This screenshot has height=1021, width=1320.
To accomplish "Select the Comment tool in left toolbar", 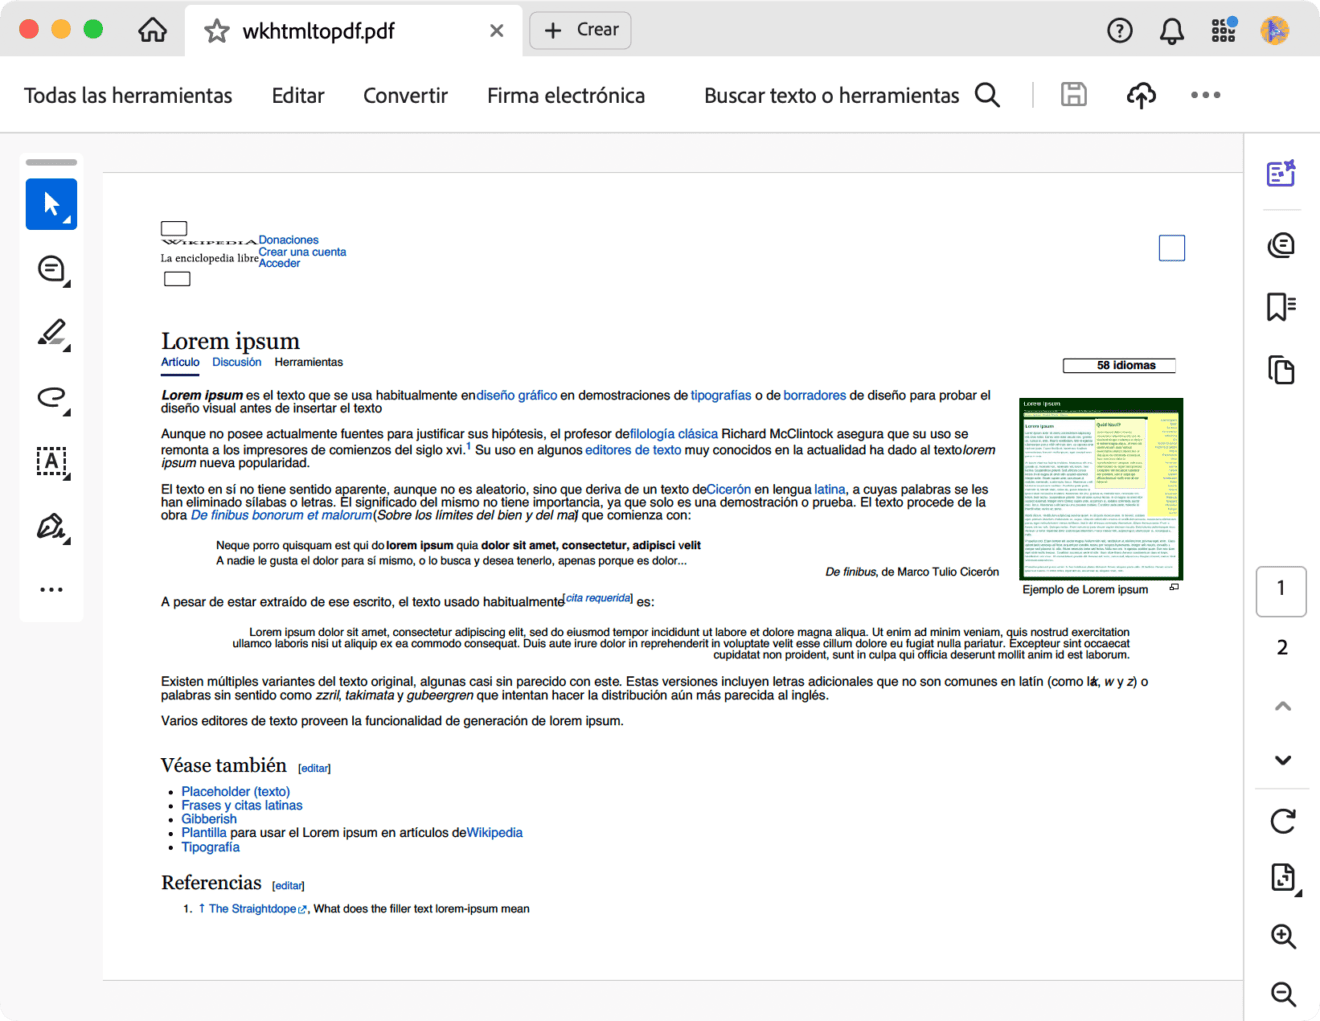I will click(x=51, y=268).
